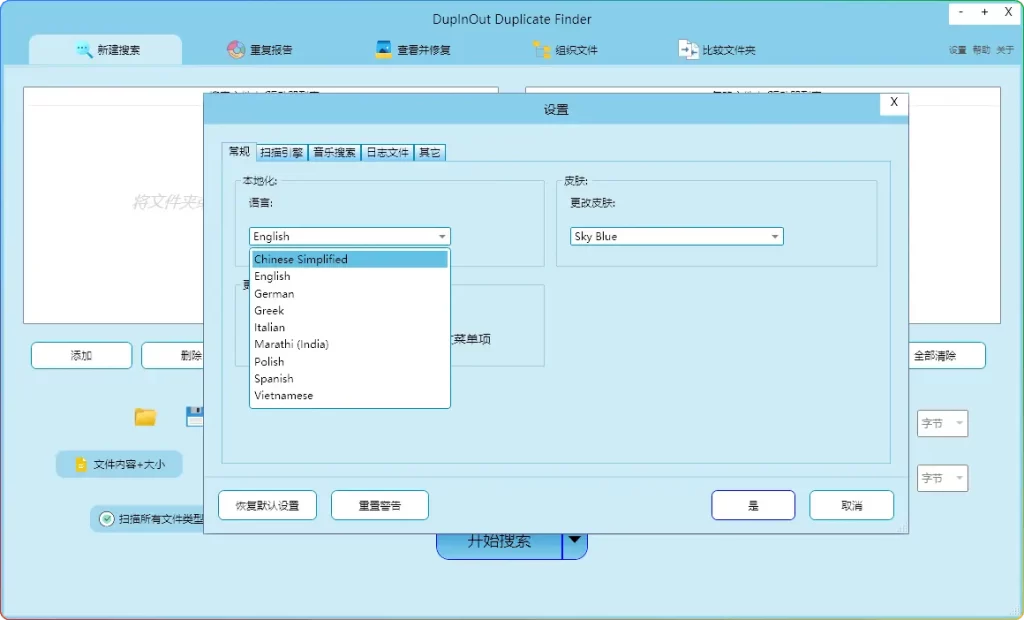Click the compare documents icon on 比较文件夹
This screenshot has width=1024, height=620.
(688, 50)
